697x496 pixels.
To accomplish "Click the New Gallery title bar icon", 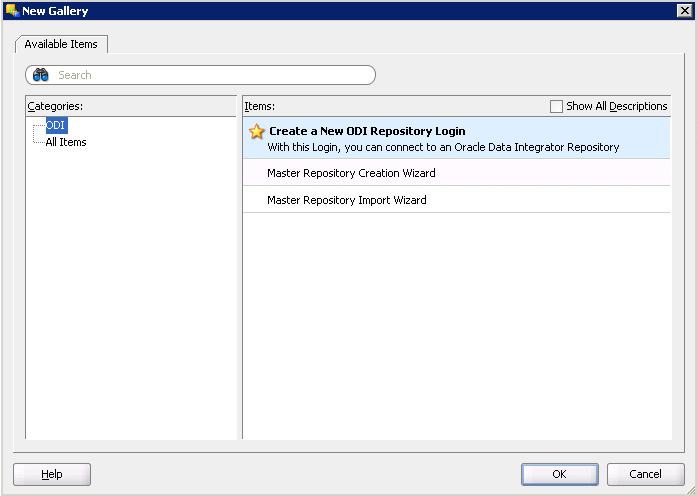I will click(x=12, y=10).
